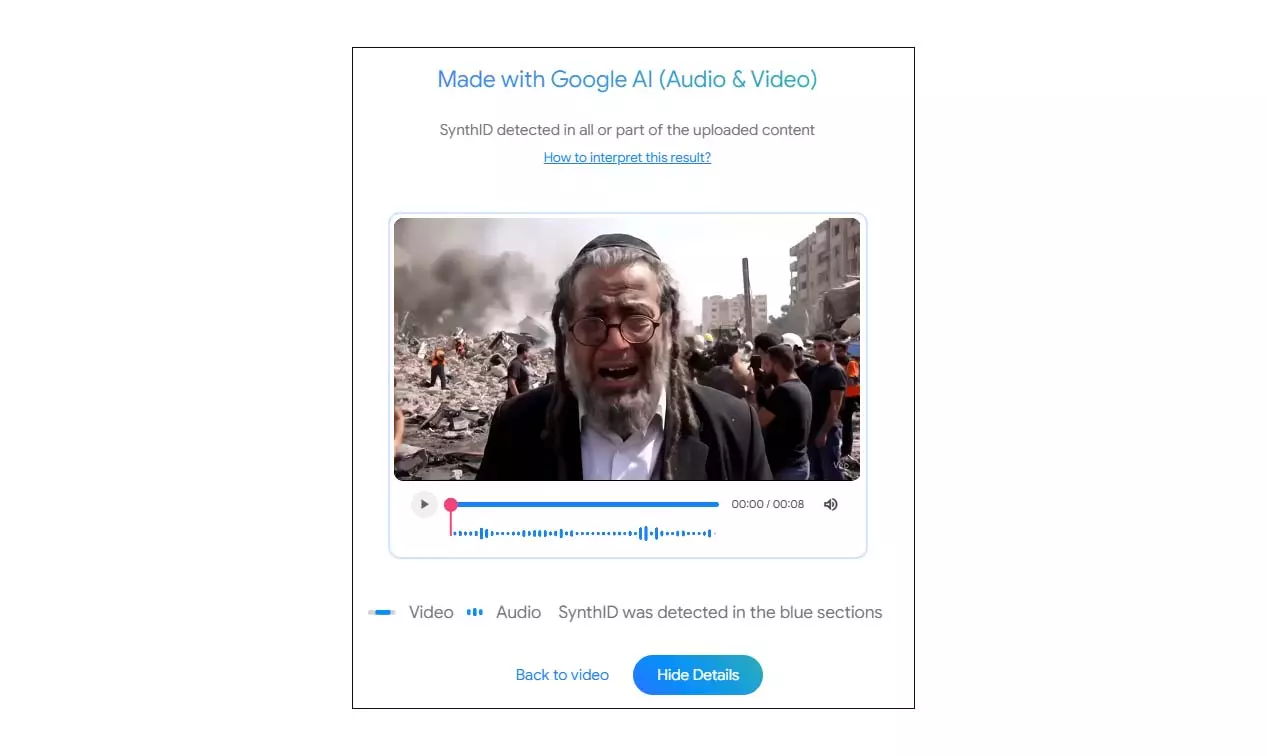
Task: Click the Back to video link
Action: (562, 675)
